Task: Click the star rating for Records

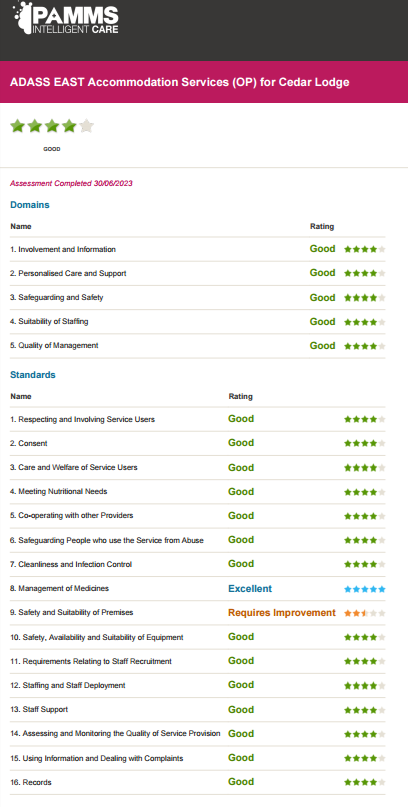Action: (x=365, y=782)
